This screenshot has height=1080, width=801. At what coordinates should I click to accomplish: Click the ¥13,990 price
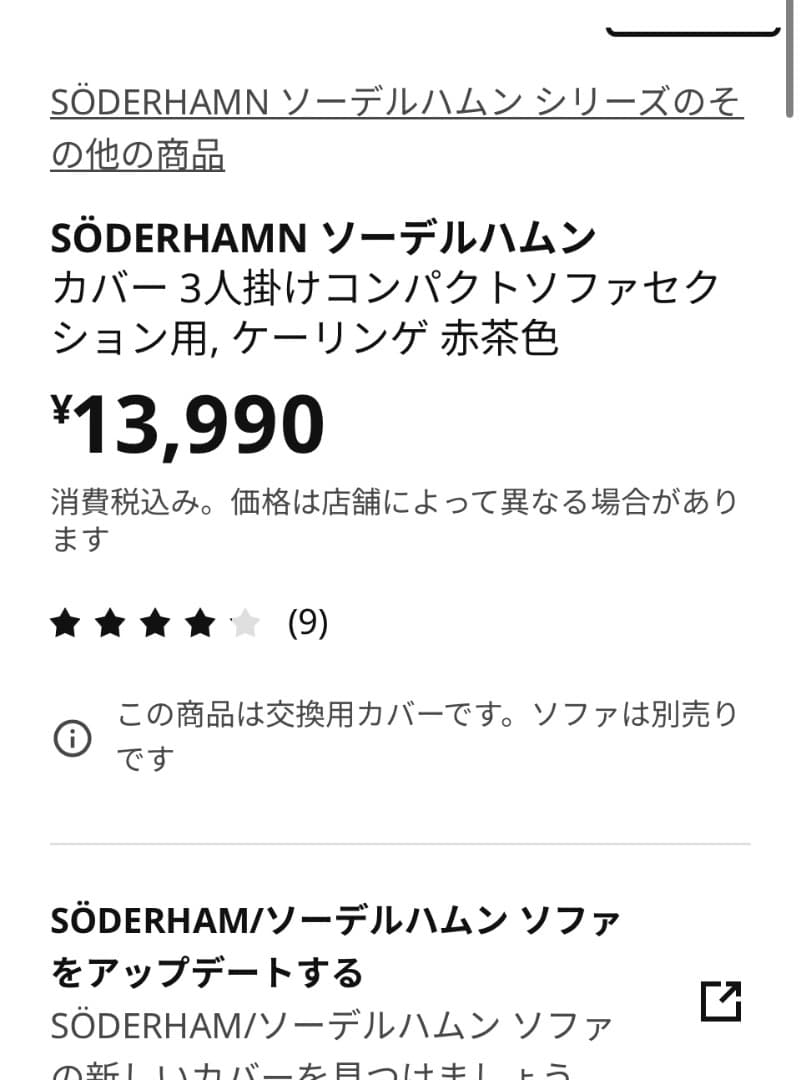click(x=200, y=424)
